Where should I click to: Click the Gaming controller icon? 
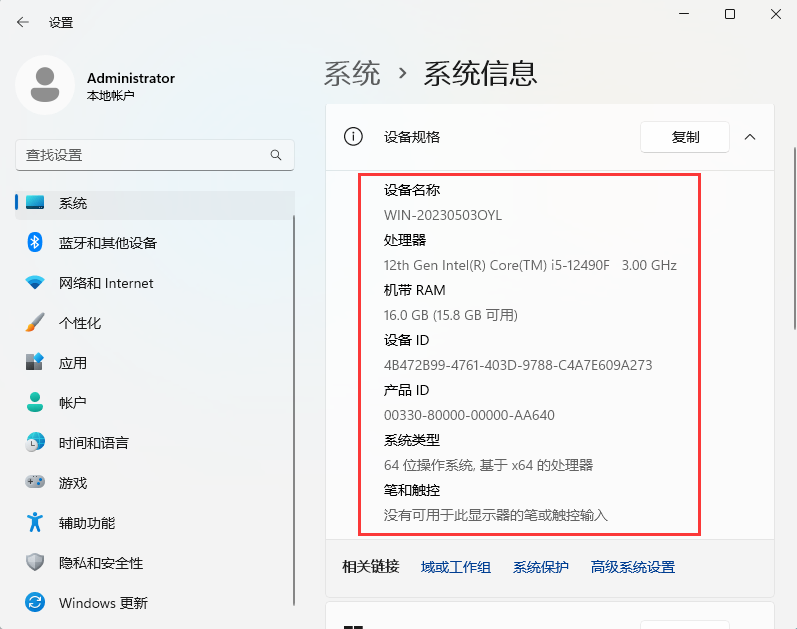[35, 482]
